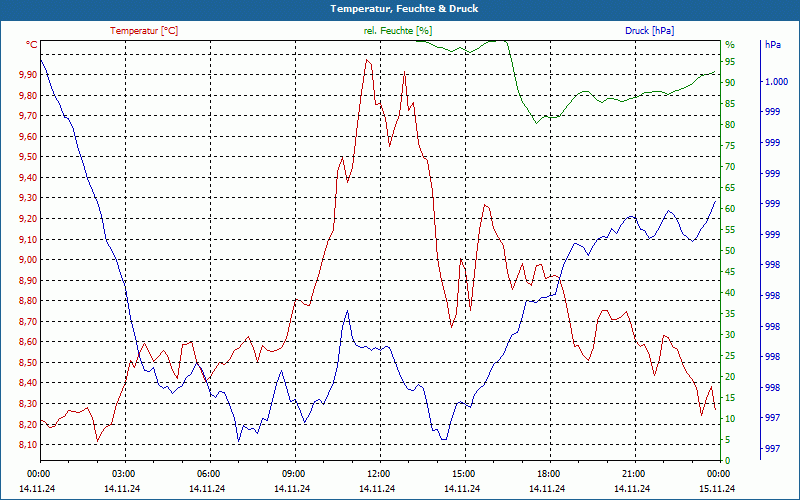The image size is (800, 500).
Task: Click the '9,70' temperature axis value
Action: point(29,116)
